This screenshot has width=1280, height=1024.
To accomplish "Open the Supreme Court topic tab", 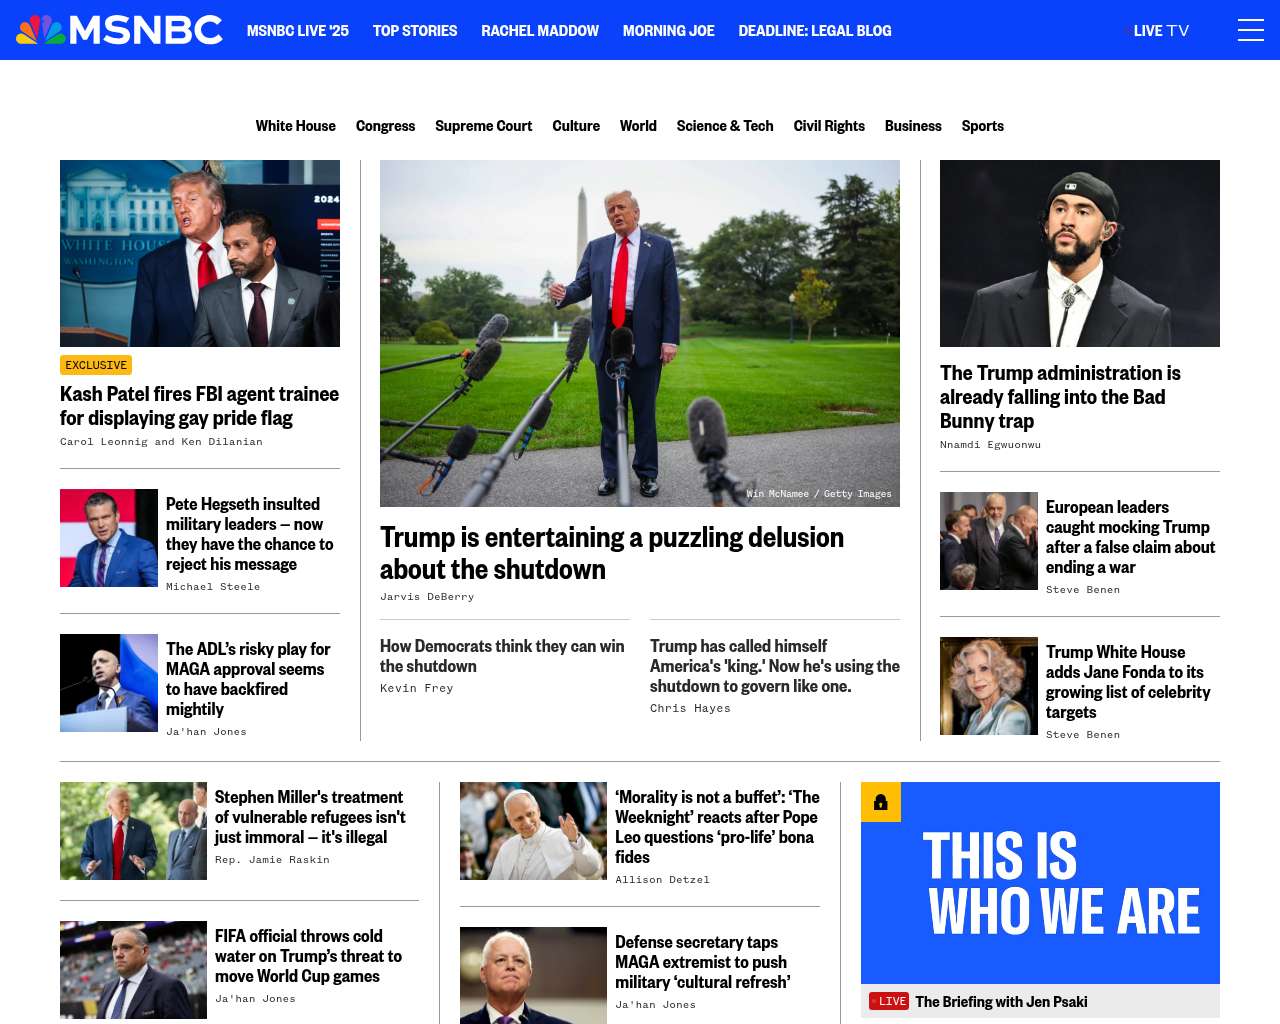I will (x=483, y=126).
